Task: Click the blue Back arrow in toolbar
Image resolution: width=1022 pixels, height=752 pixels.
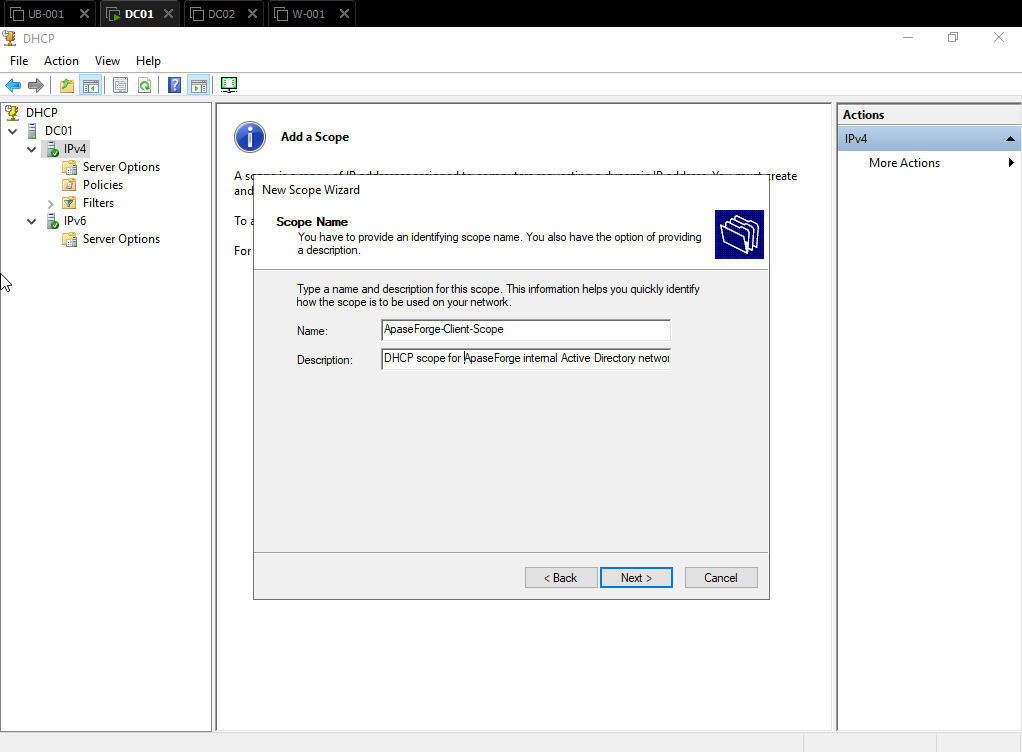Action: click(13, 85)
